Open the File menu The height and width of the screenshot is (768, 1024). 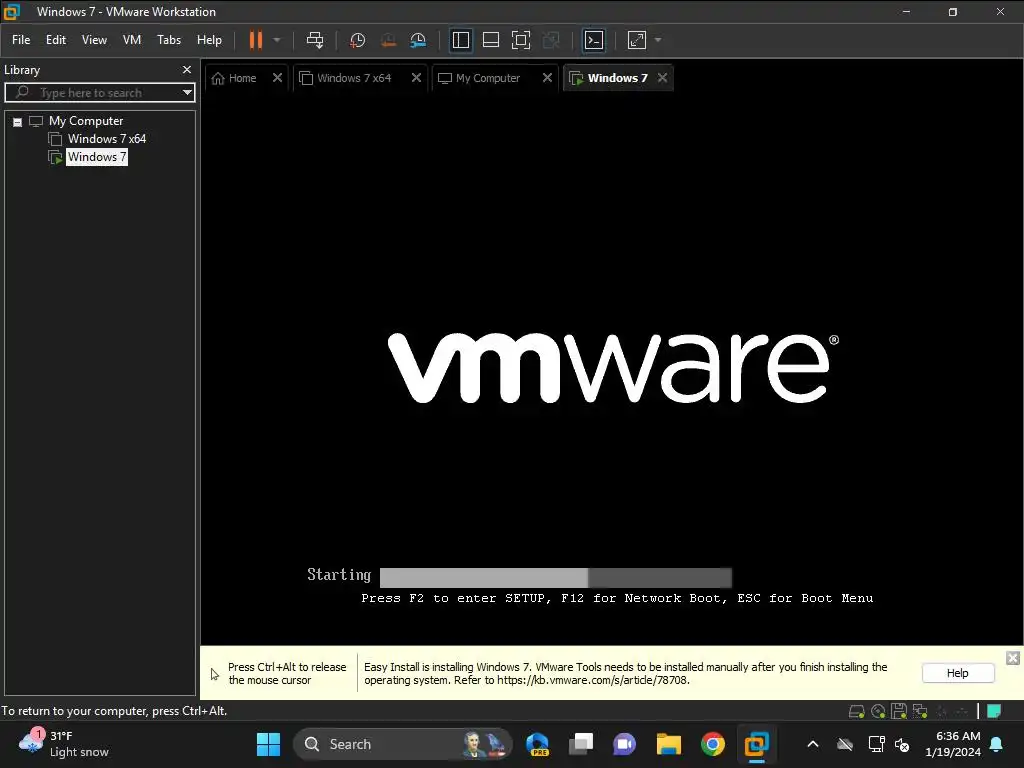(x=21, y=40)
